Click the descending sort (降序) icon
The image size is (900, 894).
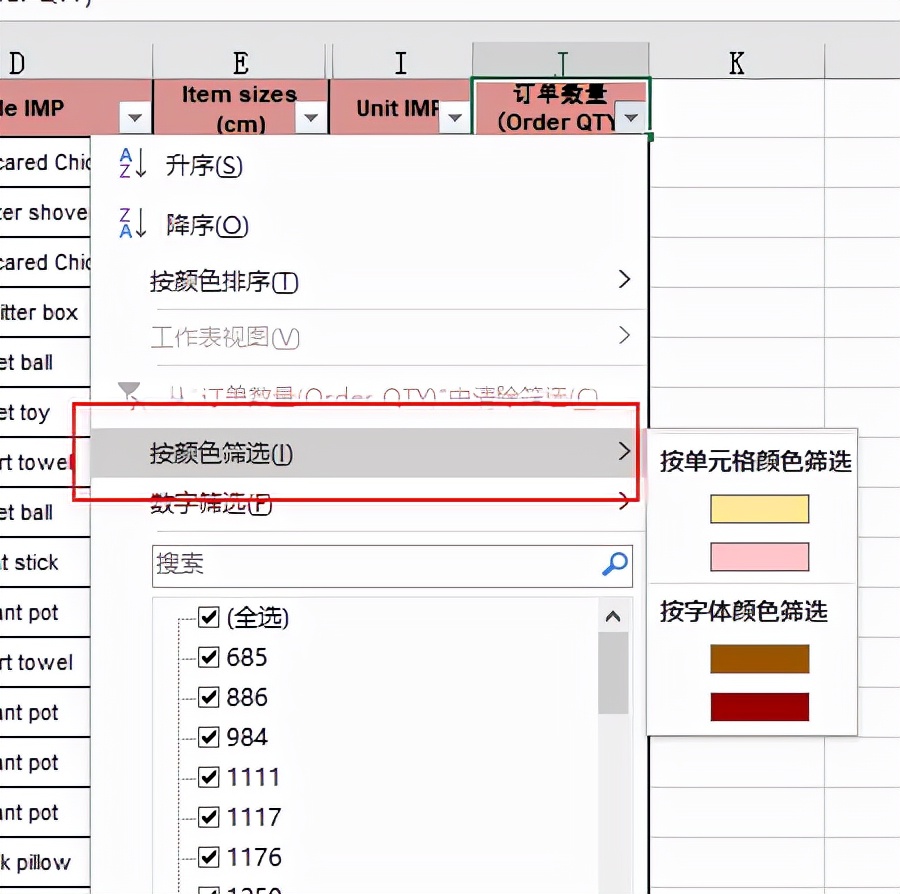(x=131, y=224)
